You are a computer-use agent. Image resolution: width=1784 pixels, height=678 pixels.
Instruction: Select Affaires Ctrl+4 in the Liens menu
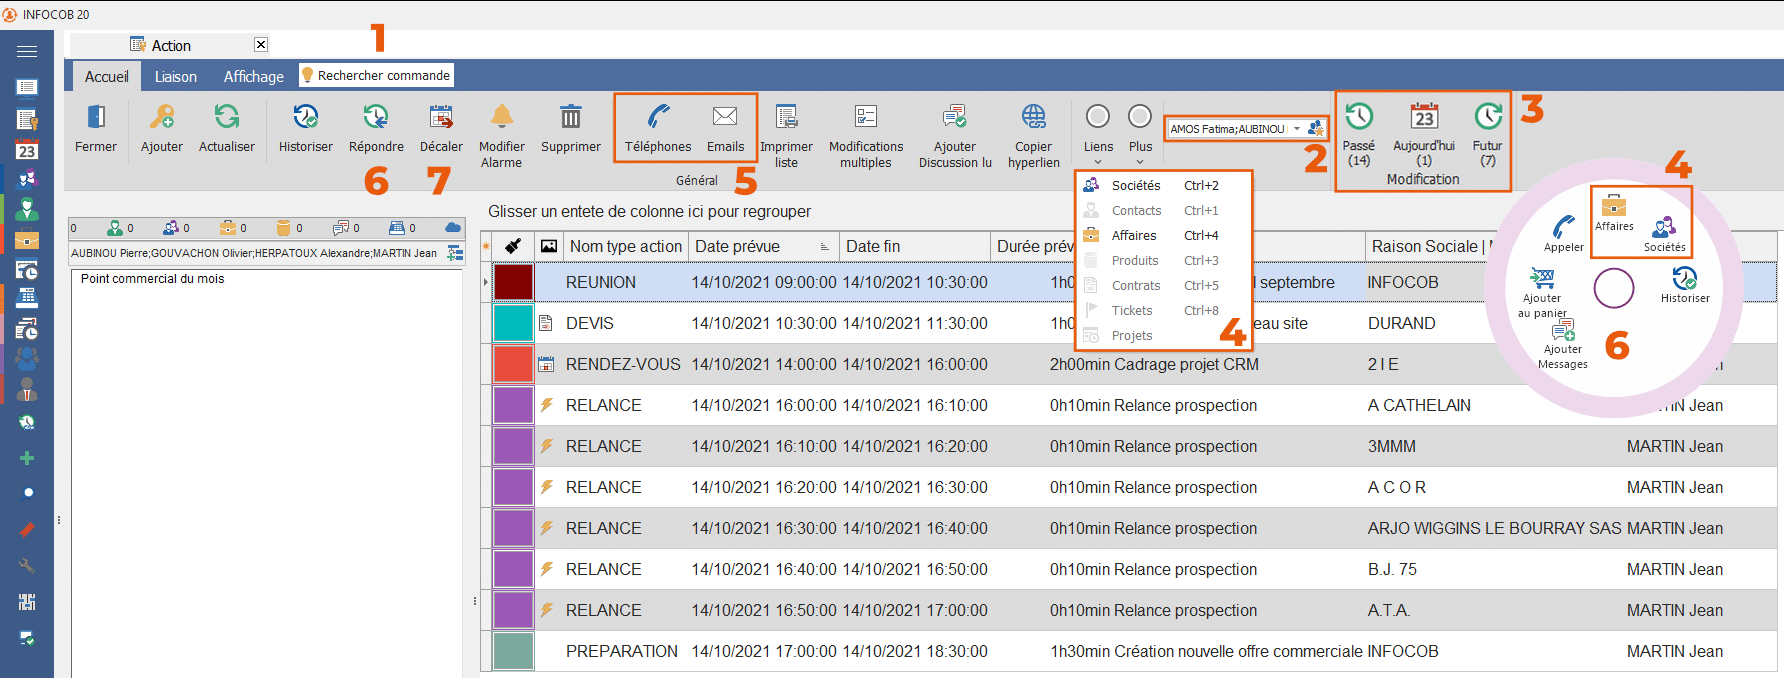1134,236
